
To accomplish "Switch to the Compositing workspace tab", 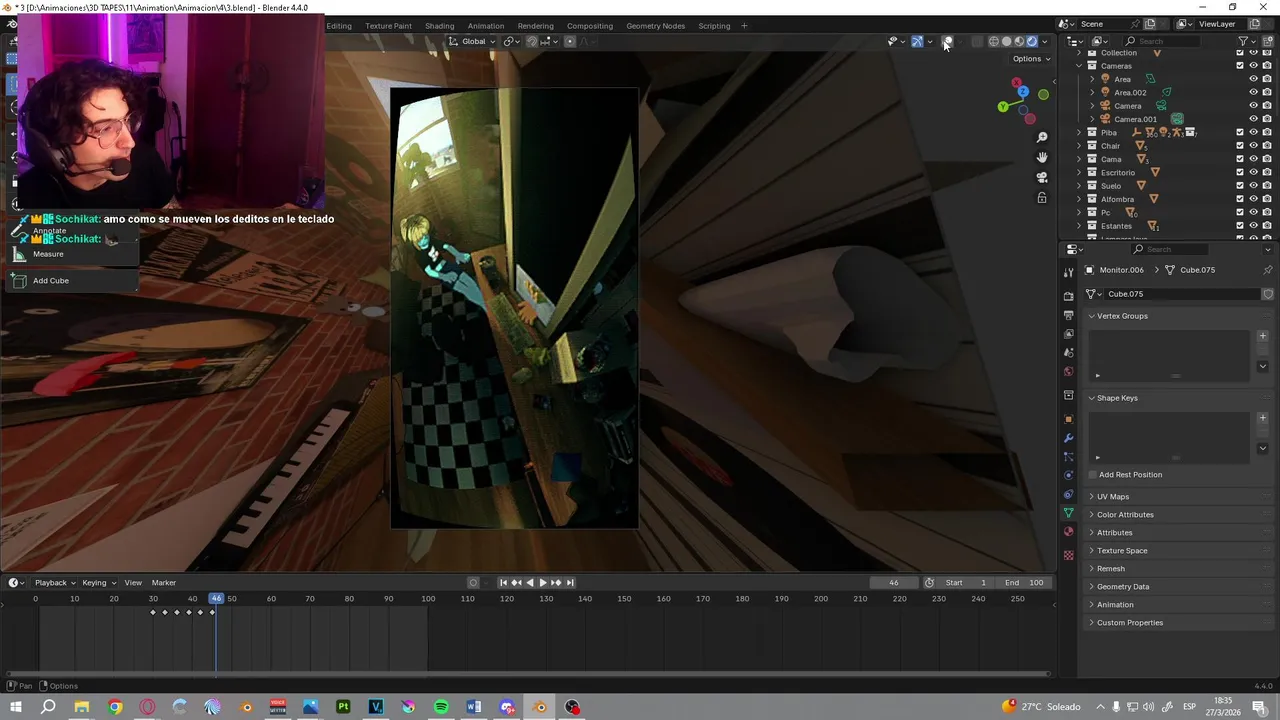I will point(590,26).
